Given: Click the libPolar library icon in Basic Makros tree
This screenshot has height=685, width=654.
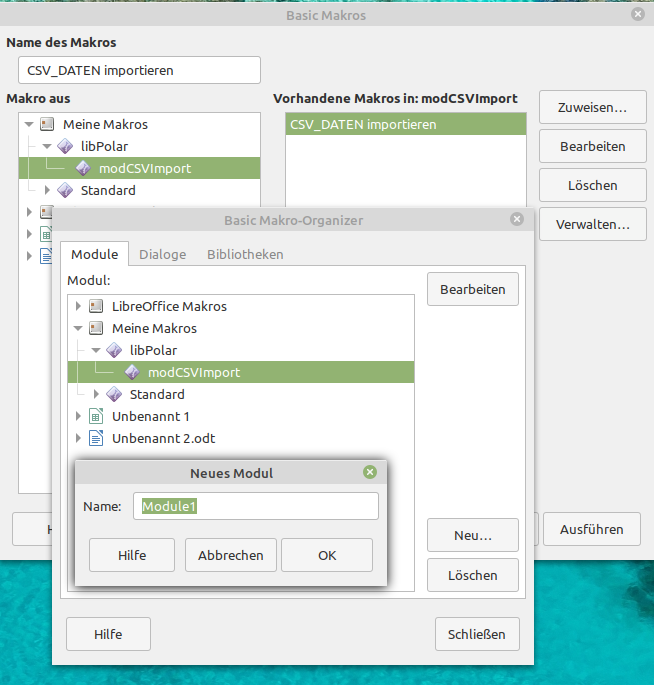Looking at the screenshot, I should click(65, 146).
